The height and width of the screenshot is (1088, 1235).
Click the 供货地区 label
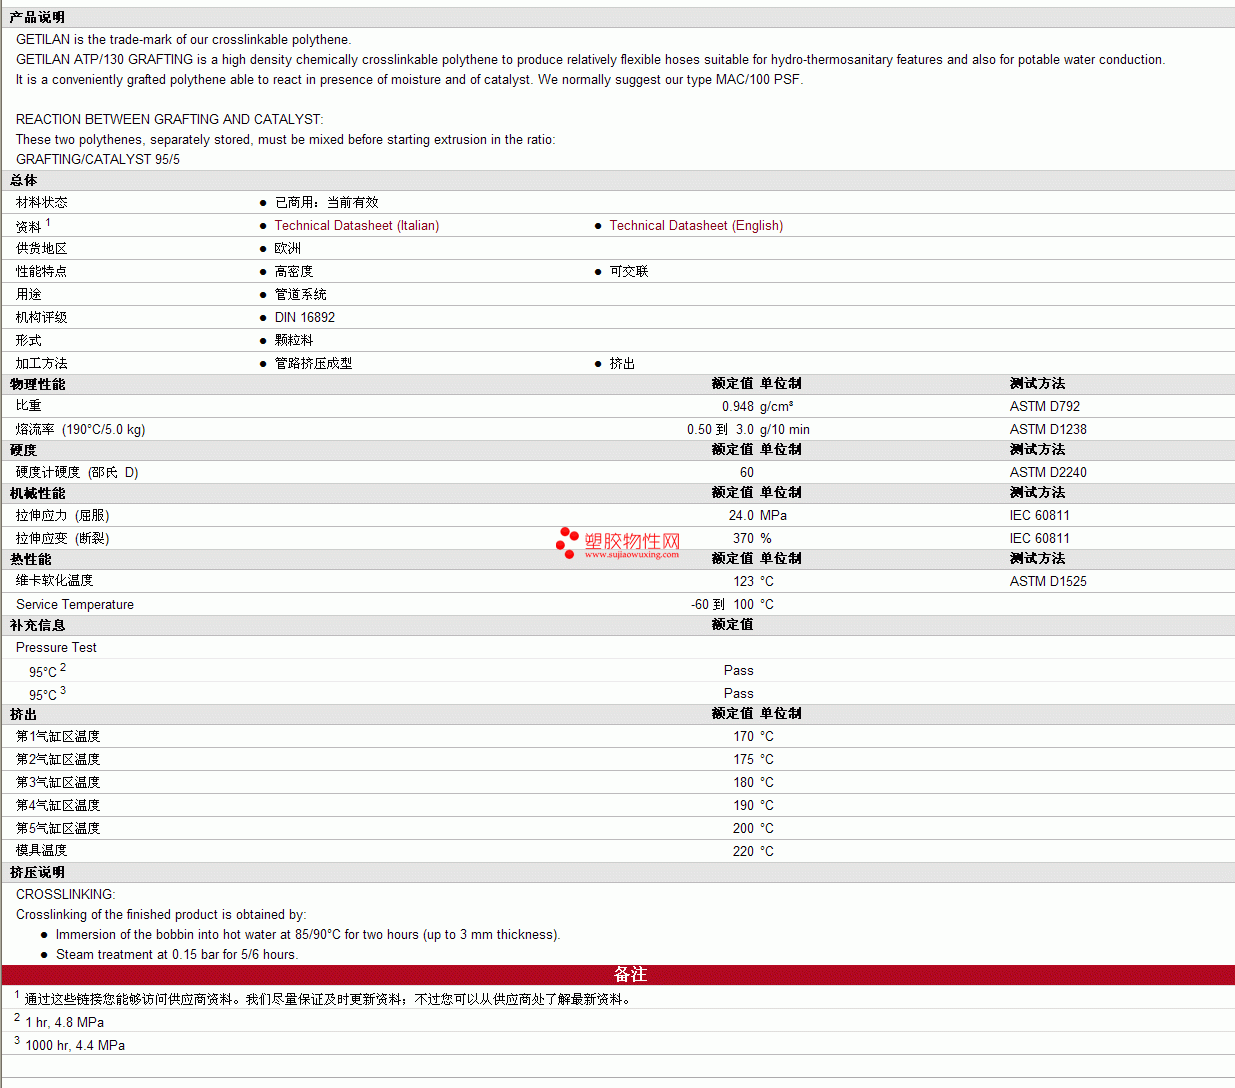click(x=42, y=248)
